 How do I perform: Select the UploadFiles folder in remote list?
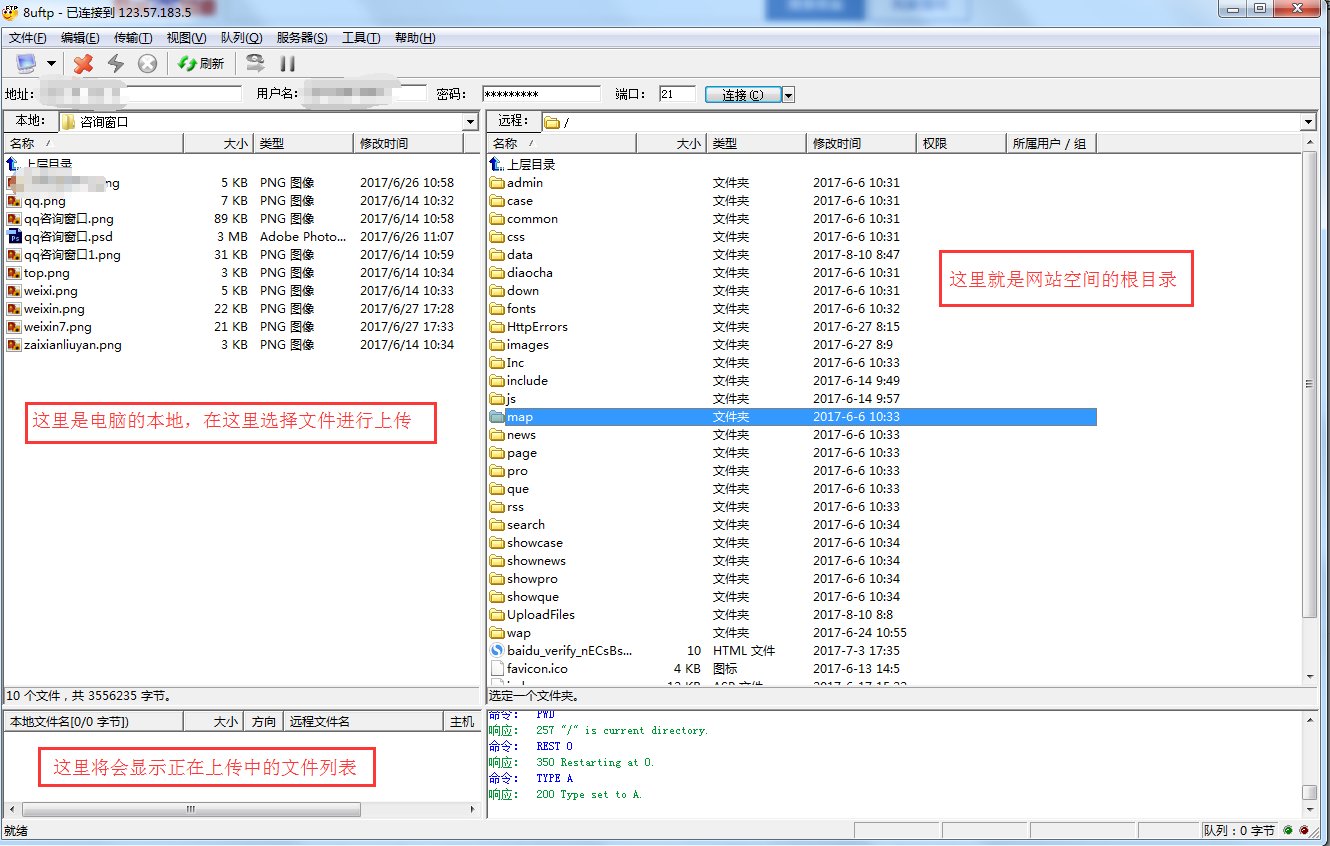coord(540,615)
